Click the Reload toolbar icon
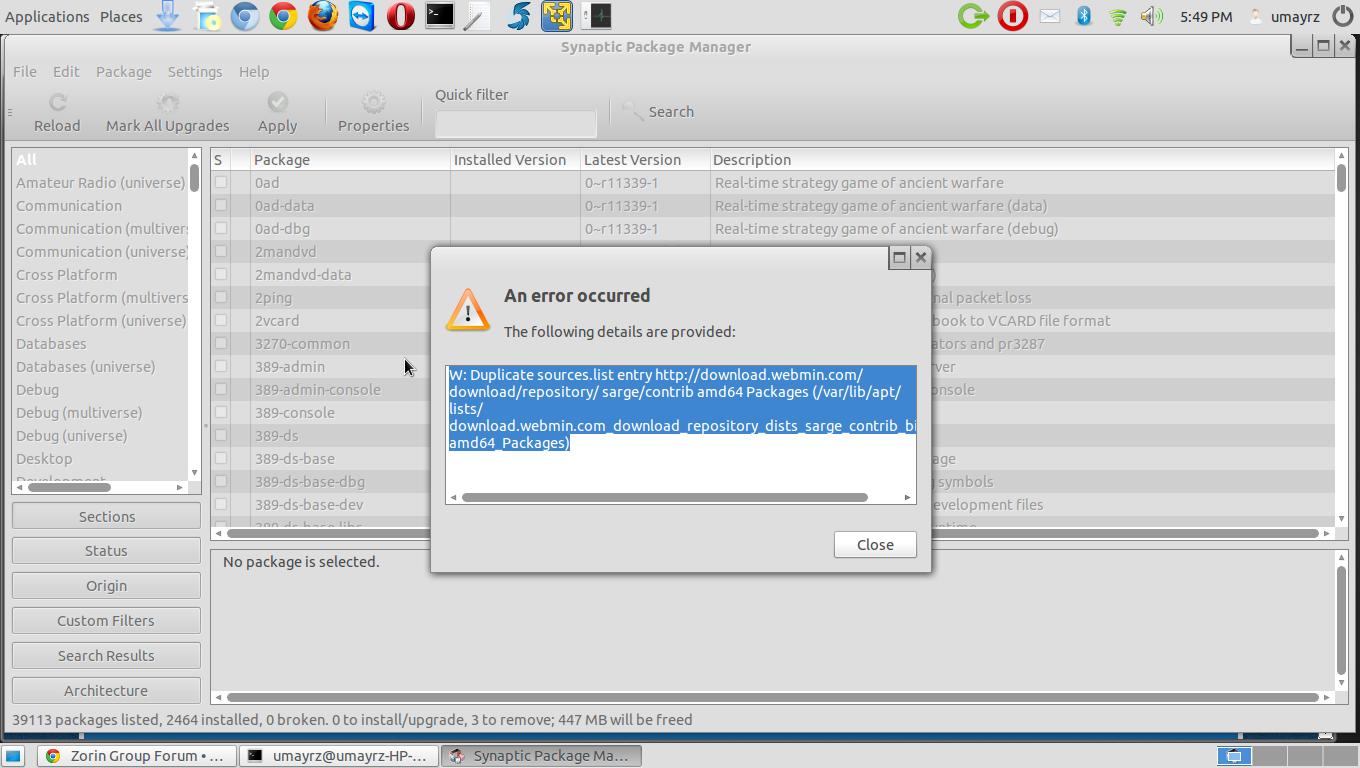Screen dimensions: 1360x768 pos(57,103)
